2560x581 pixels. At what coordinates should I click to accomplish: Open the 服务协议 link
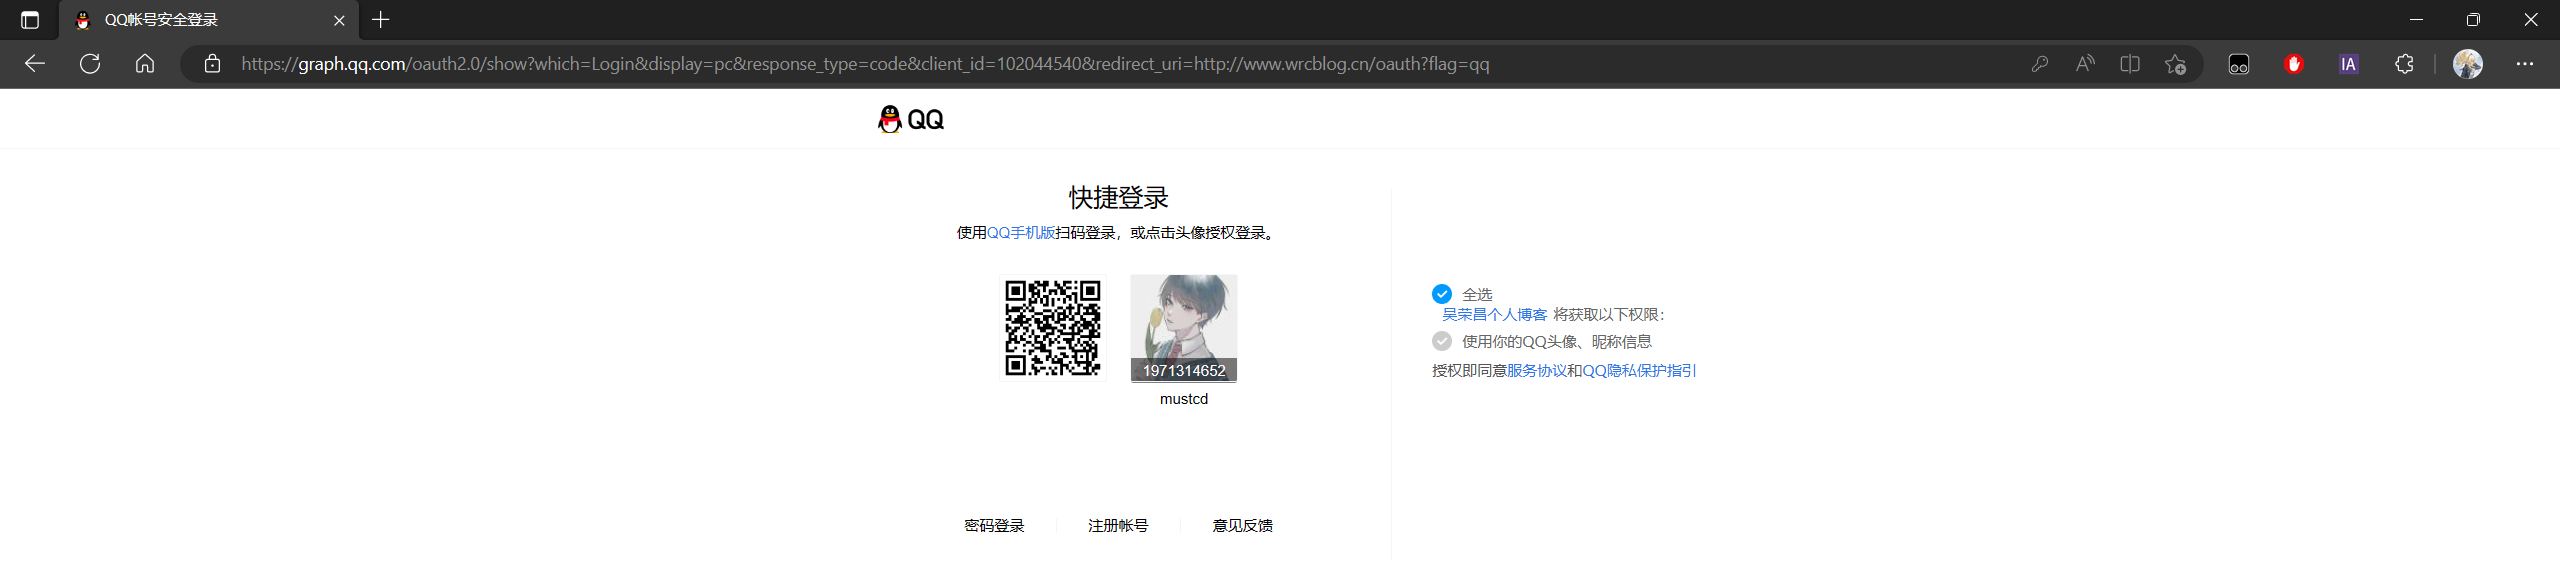(1537, 371)
